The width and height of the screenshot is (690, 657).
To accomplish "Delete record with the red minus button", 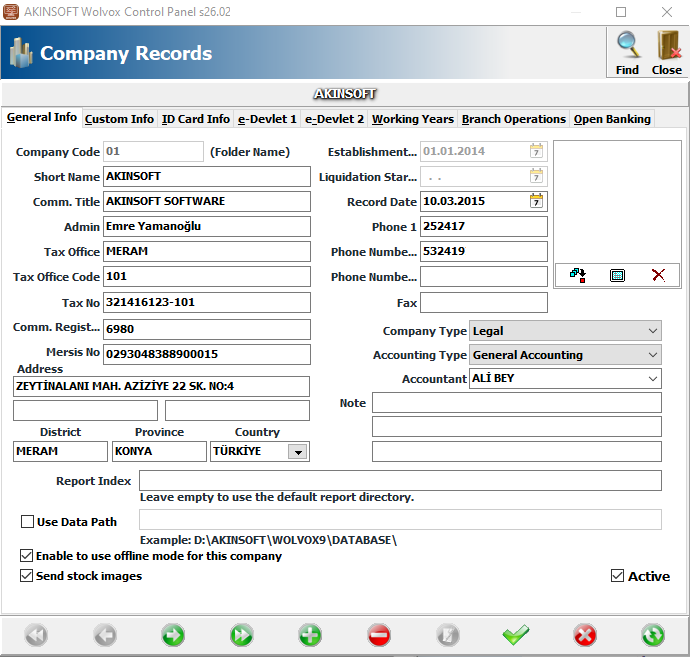I will 379,635.
